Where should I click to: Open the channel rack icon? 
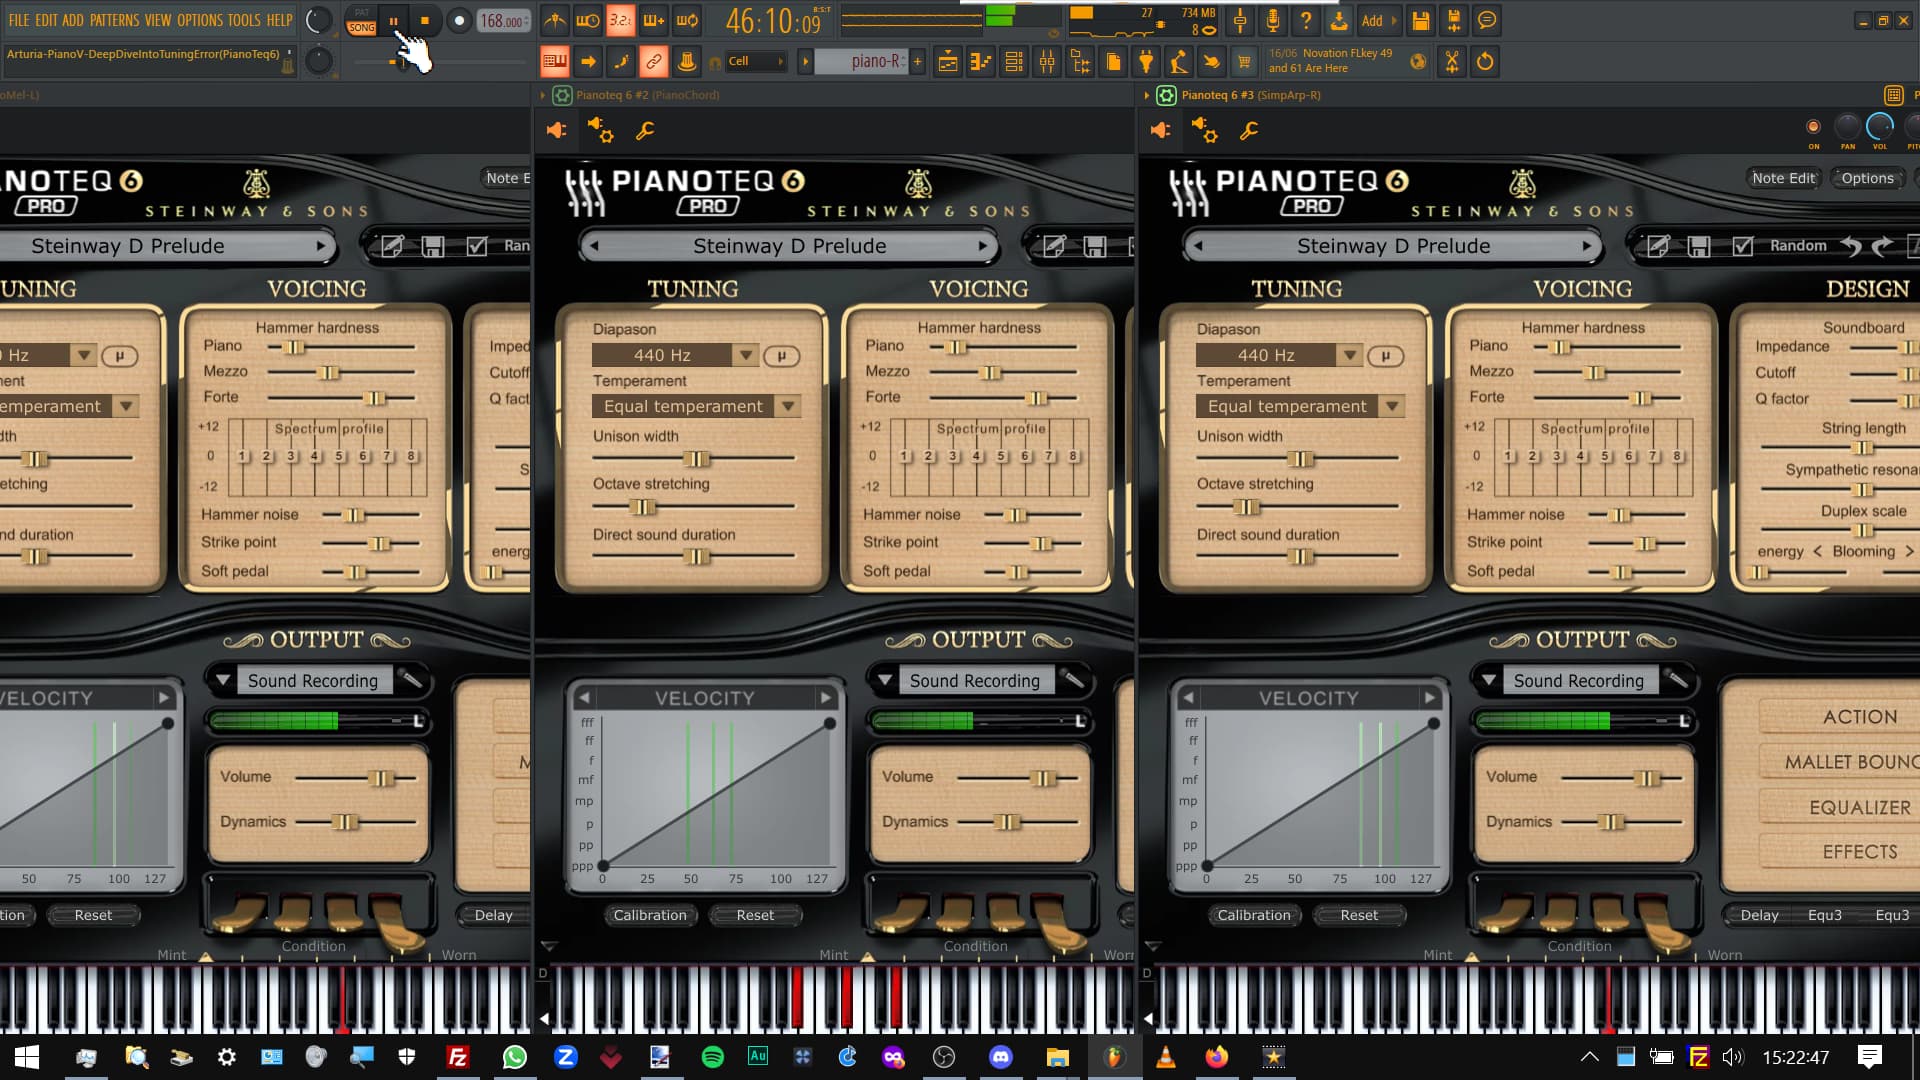[x=1014, y=62]
